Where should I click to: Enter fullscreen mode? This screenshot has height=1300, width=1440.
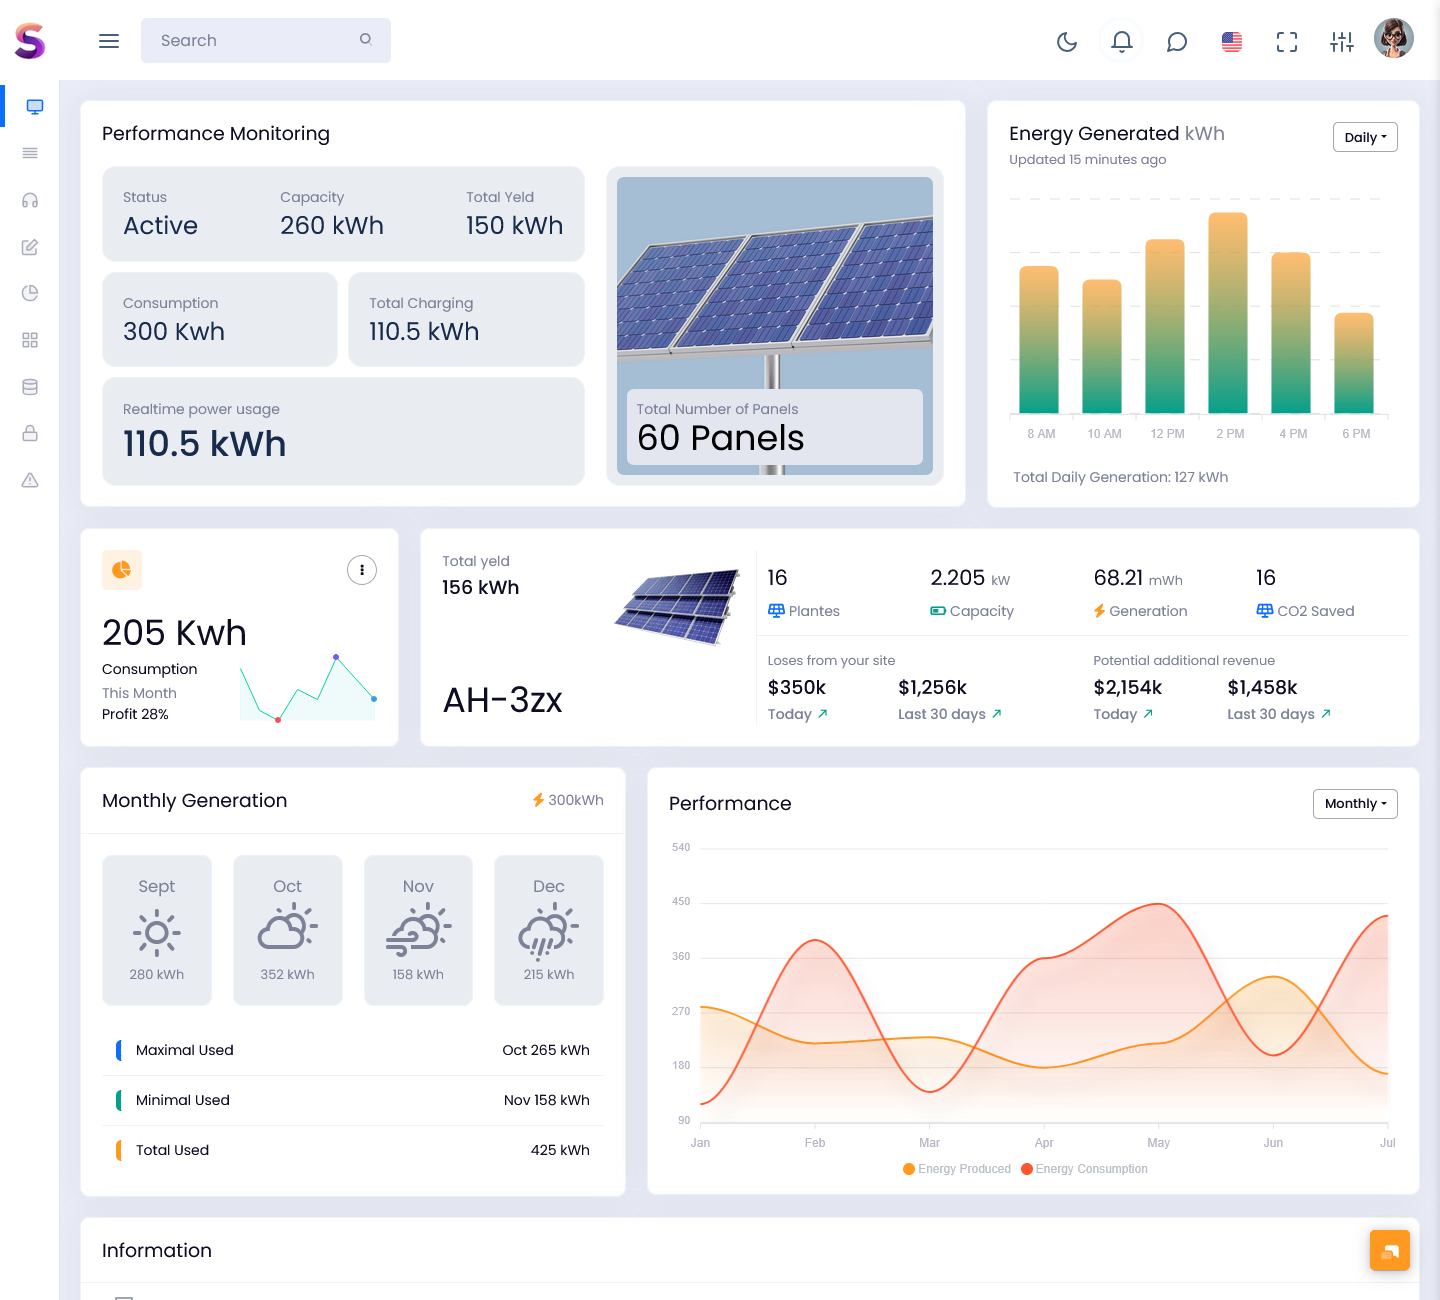point(1287,41)
